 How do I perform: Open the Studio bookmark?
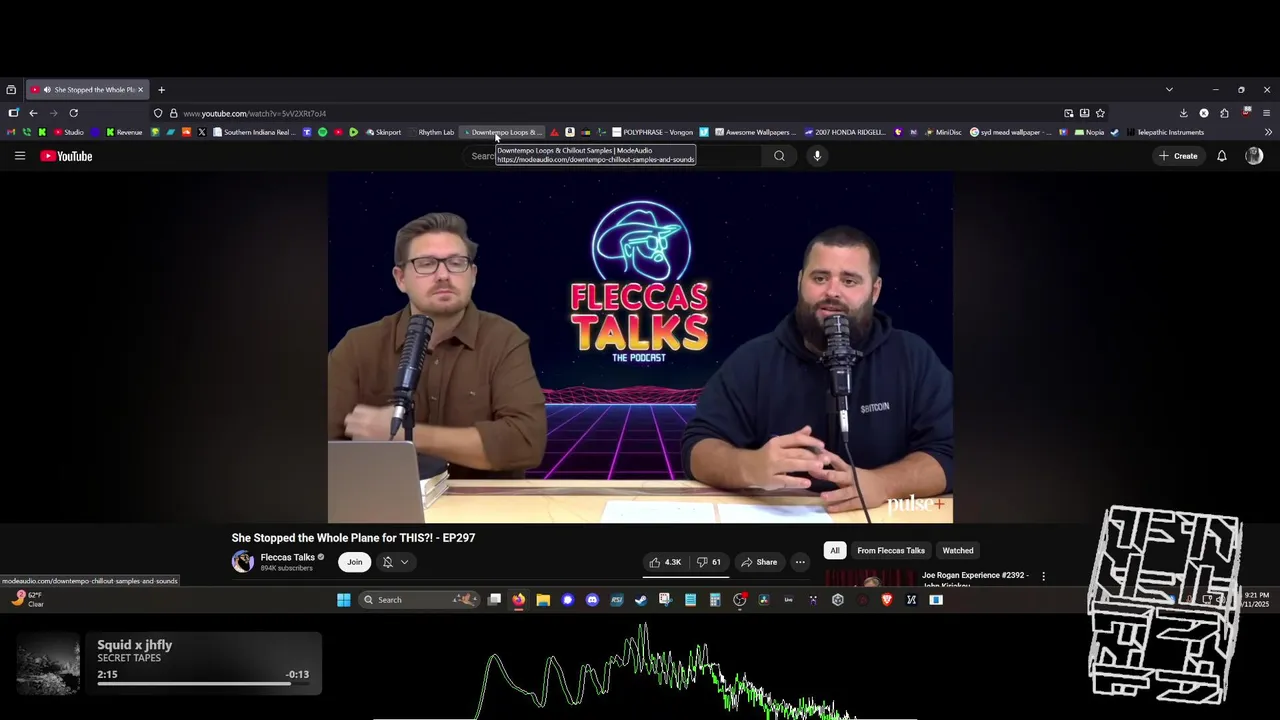(69, 132)
